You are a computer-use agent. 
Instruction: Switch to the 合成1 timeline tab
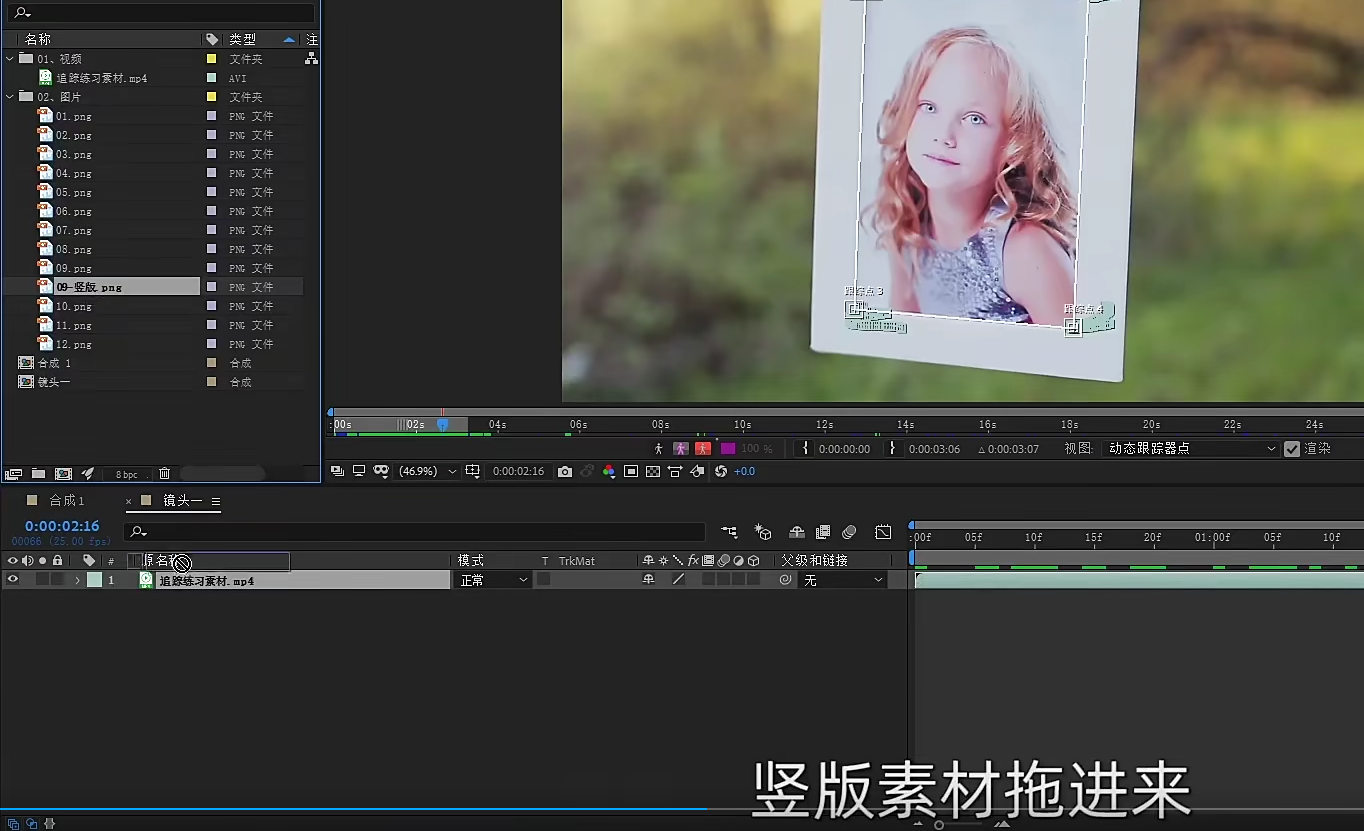click(x=67, y=500)
